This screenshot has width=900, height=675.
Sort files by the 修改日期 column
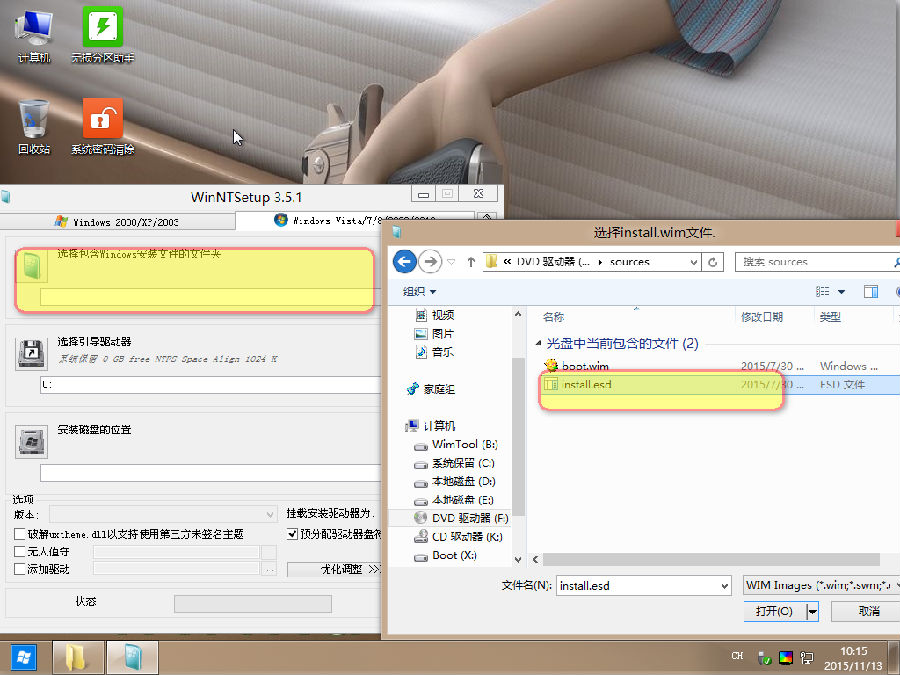(x=762, y=317)
